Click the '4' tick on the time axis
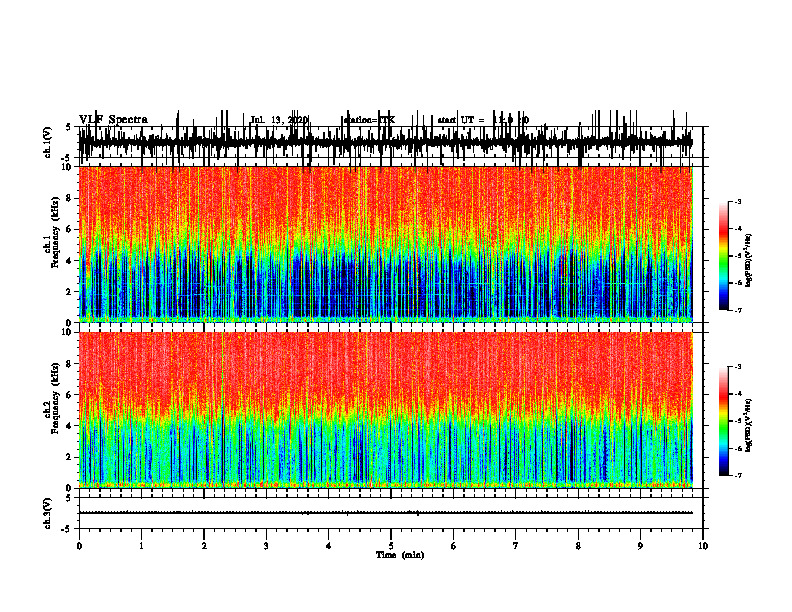Screen dimensions: 792x612 329,546
